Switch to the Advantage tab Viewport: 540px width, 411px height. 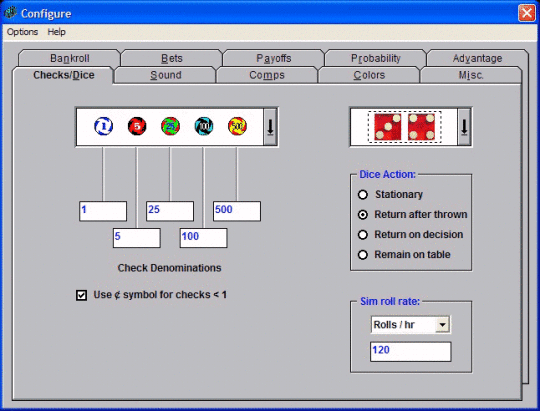(x=477, y=58)
